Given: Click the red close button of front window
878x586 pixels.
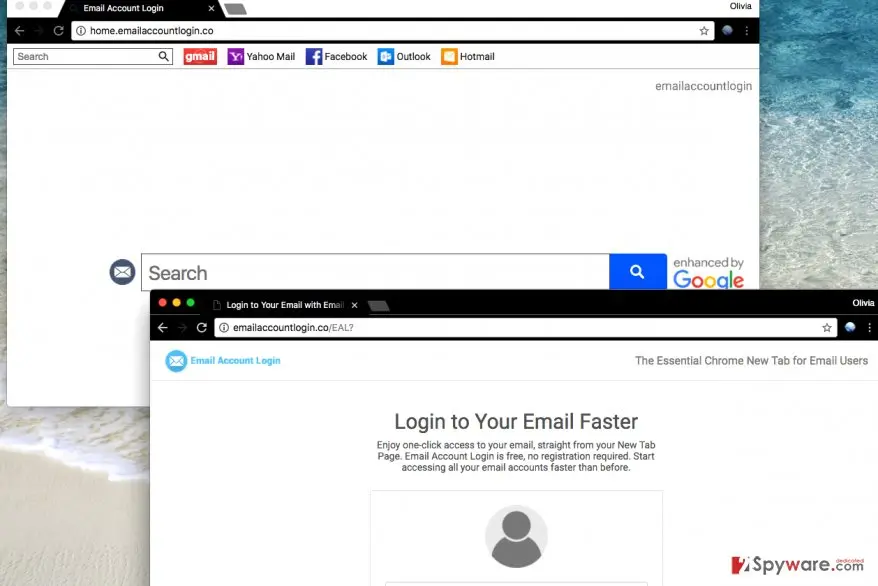Looking at the screenshot, I should (162, 303).
